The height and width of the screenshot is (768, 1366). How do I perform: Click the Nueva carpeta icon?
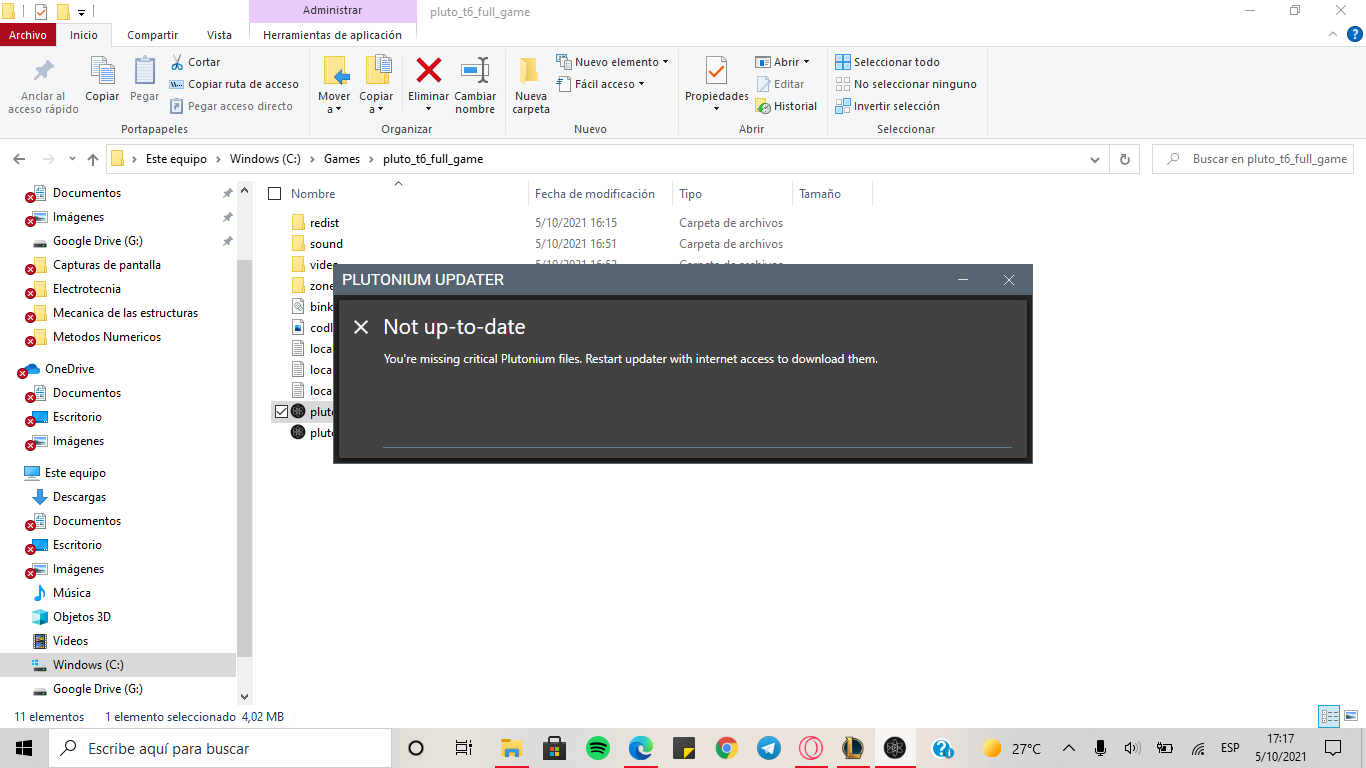(x=530, y=72)
